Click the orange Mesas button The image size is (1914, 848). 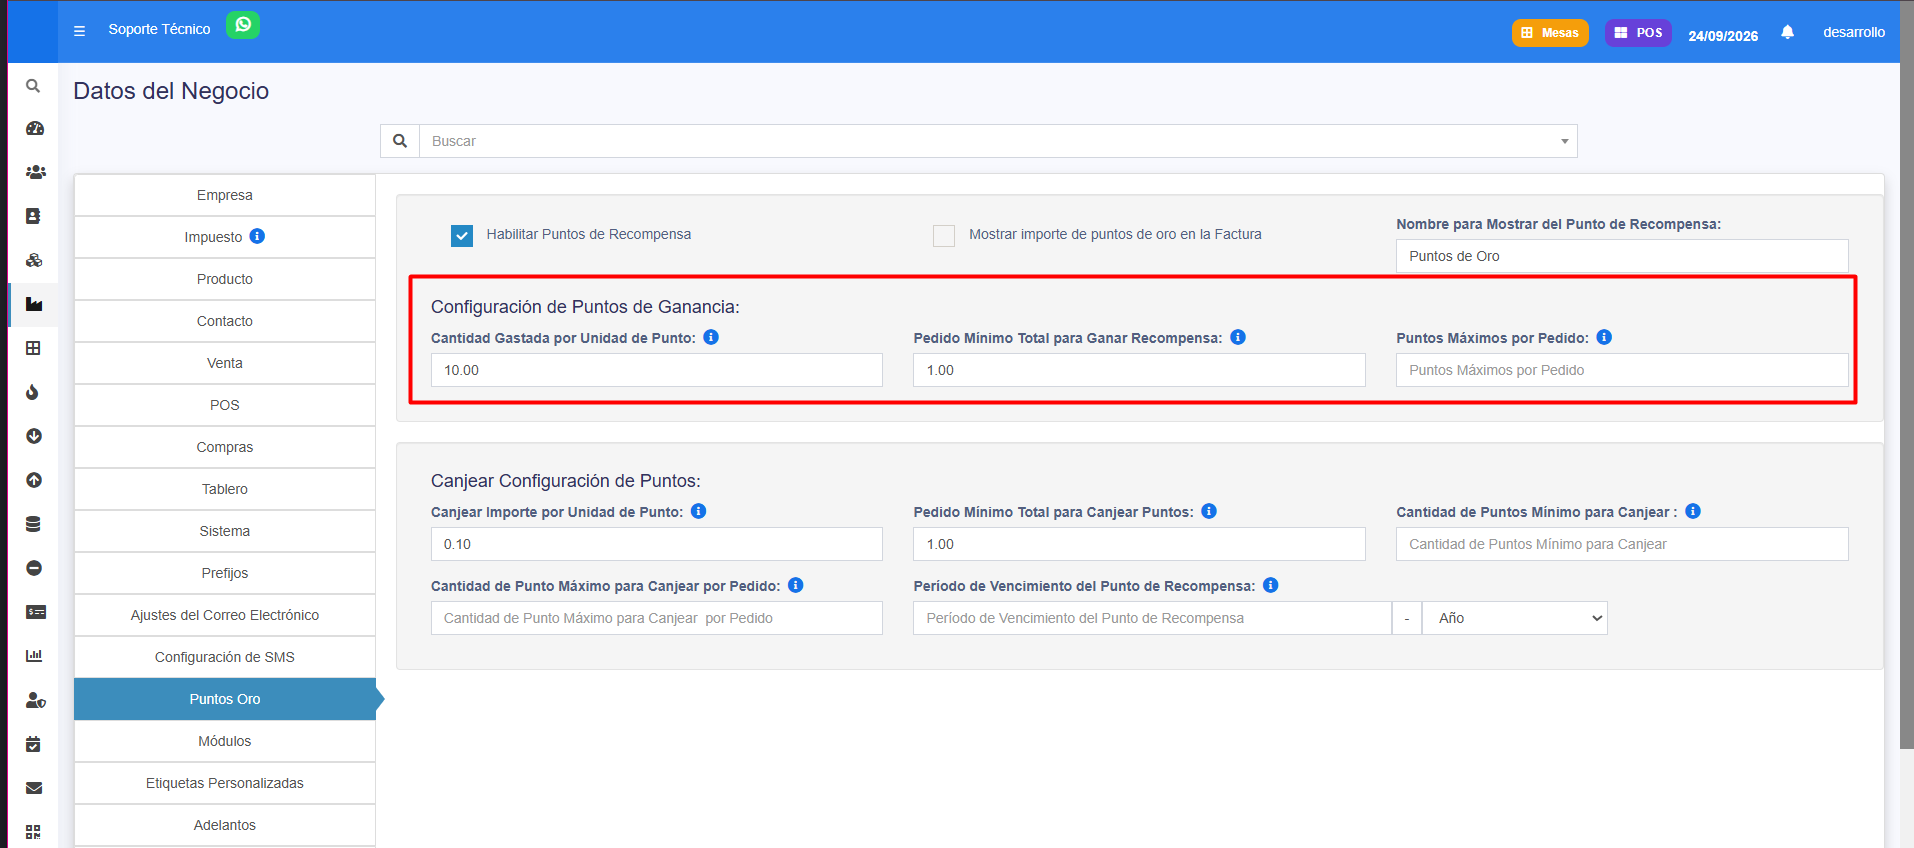point(1550,33)
